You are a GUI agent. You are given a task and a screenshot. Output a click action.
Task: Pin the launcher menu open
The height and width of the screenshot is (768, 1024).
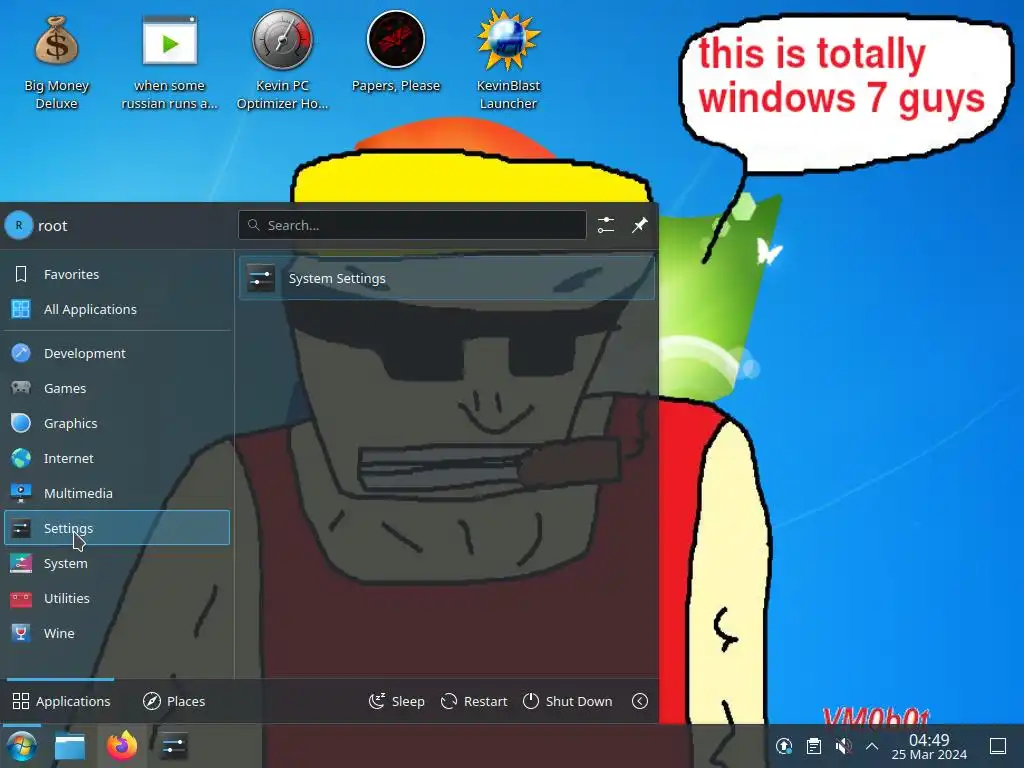coord(639,225)
